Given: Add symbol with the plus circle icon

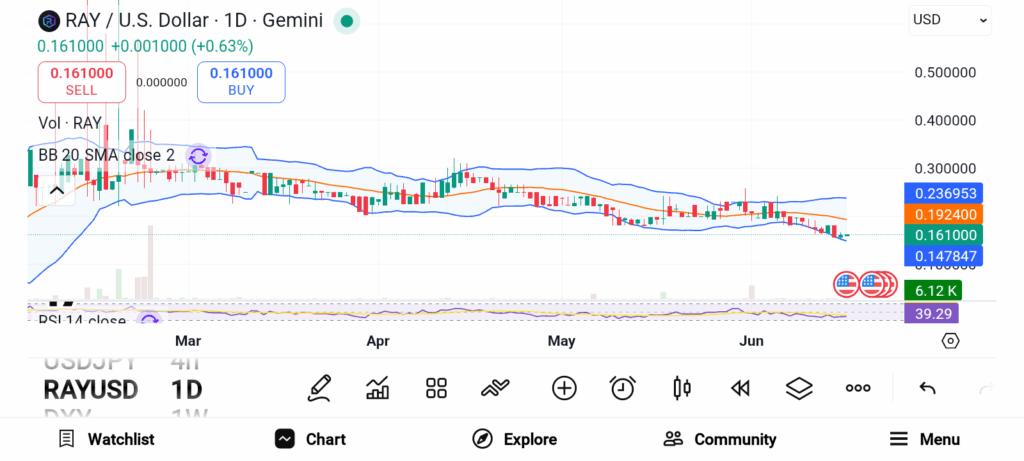Looking at the screenshot, I should coord(564,388).
